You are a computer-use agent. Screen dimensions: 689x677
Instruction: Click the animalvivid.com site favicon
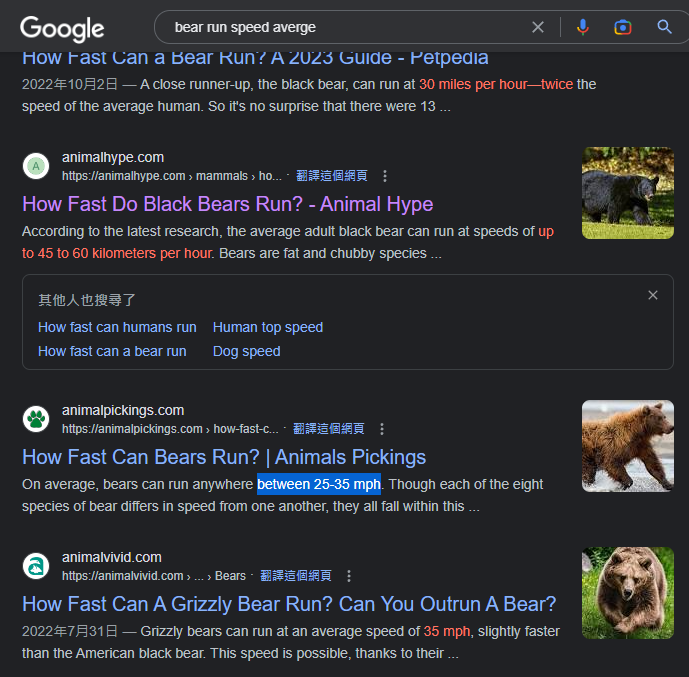tap(36, 566)
